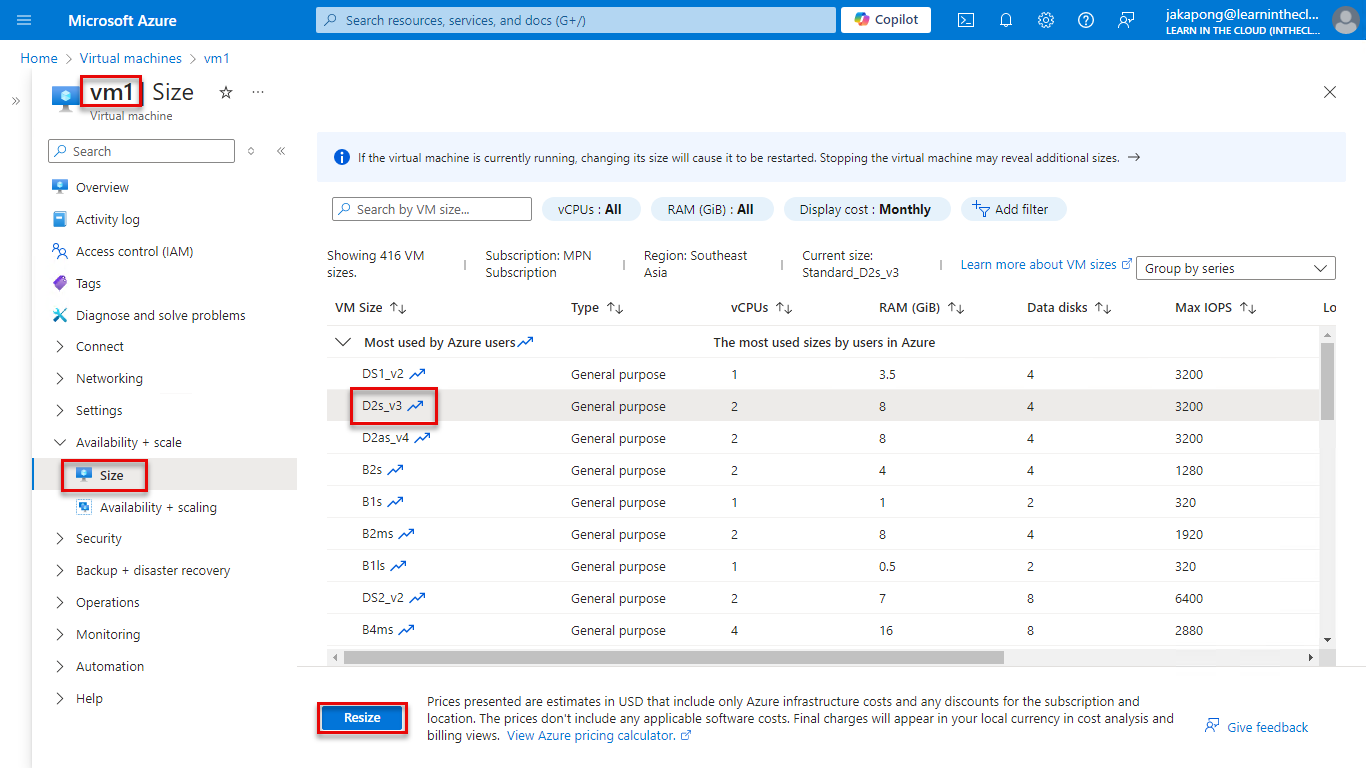Click the trend icon beside B2s
This screenshot has width=1366, height=768.
[396, 470]
